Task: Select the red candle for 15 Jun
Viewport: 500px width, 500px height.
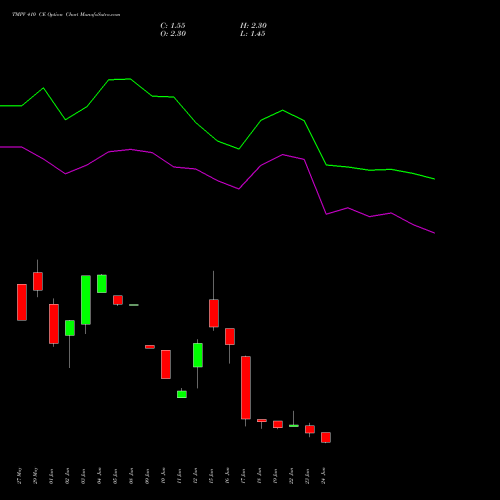Action: (x=214, y=313)
